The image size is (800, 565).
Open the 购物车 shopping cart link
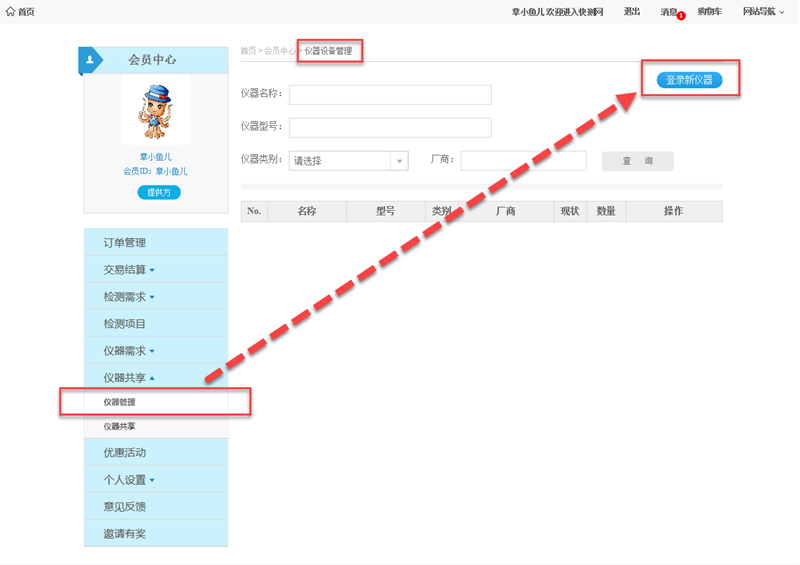click(x=710, y=12)
